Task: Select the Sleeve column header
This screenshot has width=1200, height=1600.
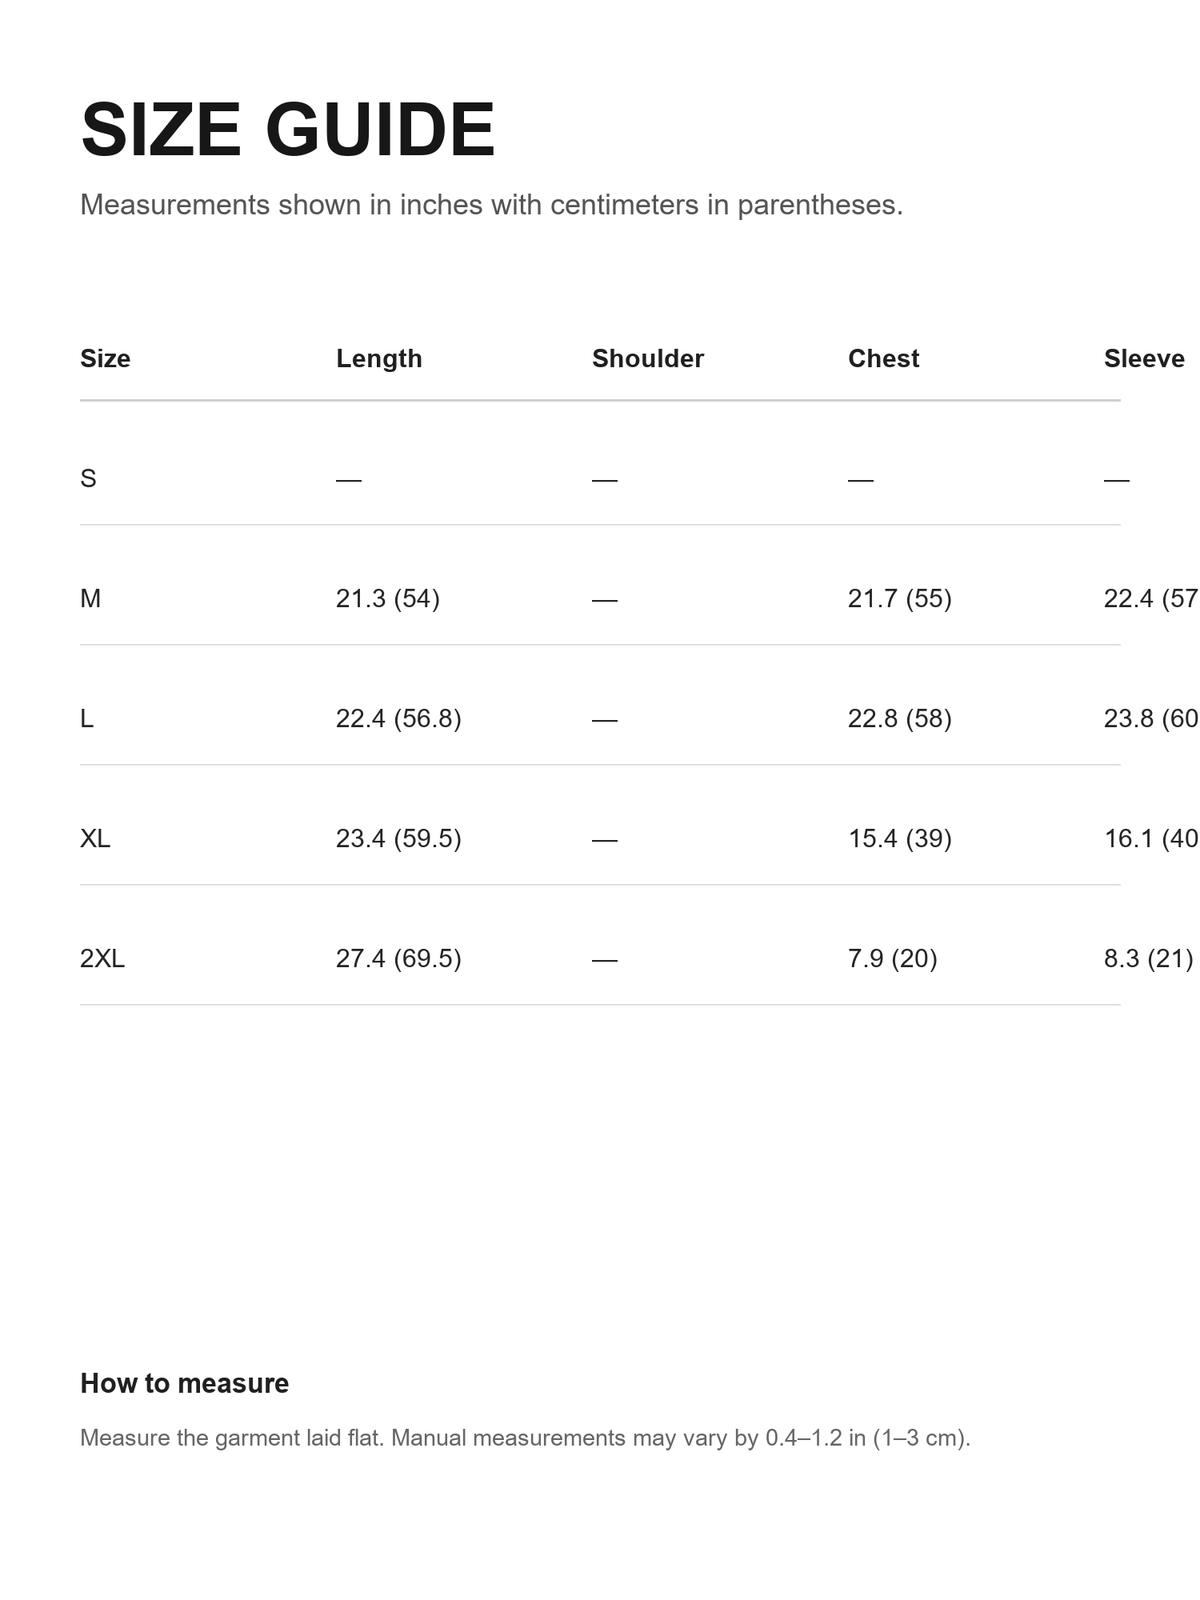Action: coord(1144,358)
